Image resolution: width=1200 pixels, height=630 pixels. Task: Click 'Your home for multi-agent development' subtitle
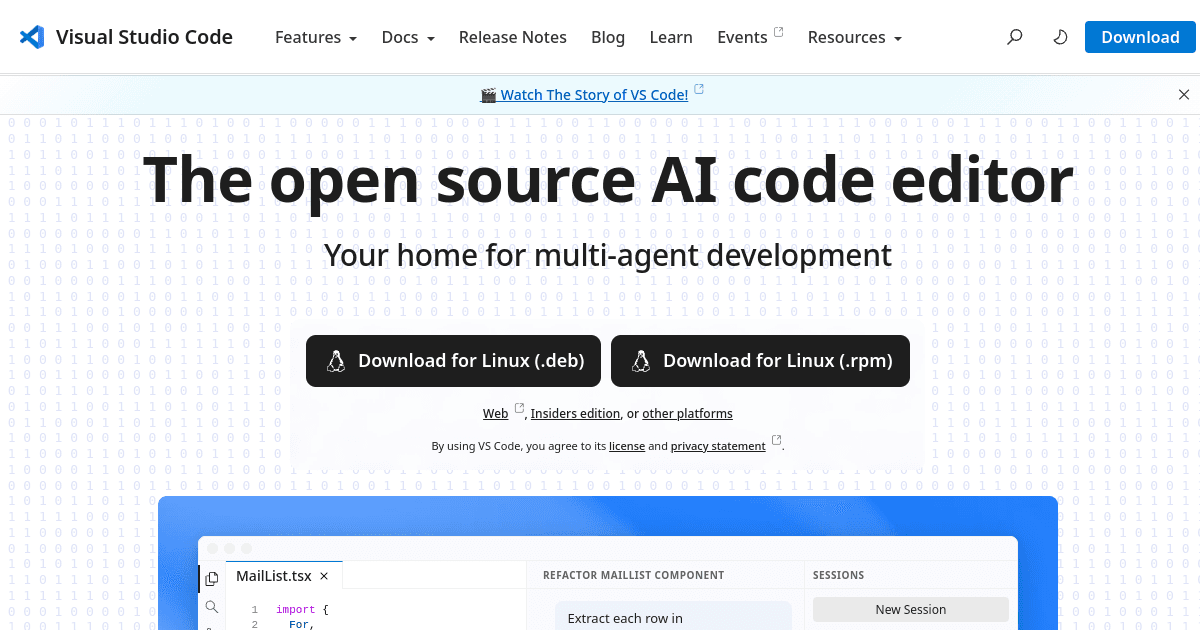(608, 255)
